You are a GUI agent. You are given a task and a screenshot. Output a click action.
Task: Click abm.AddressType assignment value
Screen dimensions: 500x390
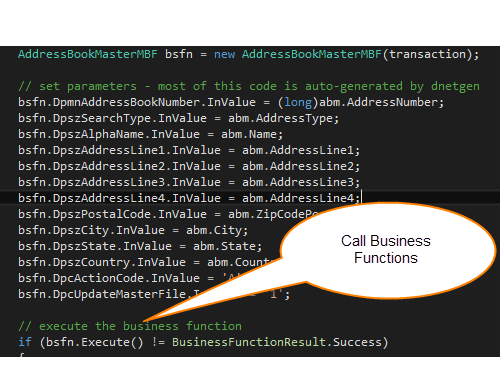tap(280, 118)
